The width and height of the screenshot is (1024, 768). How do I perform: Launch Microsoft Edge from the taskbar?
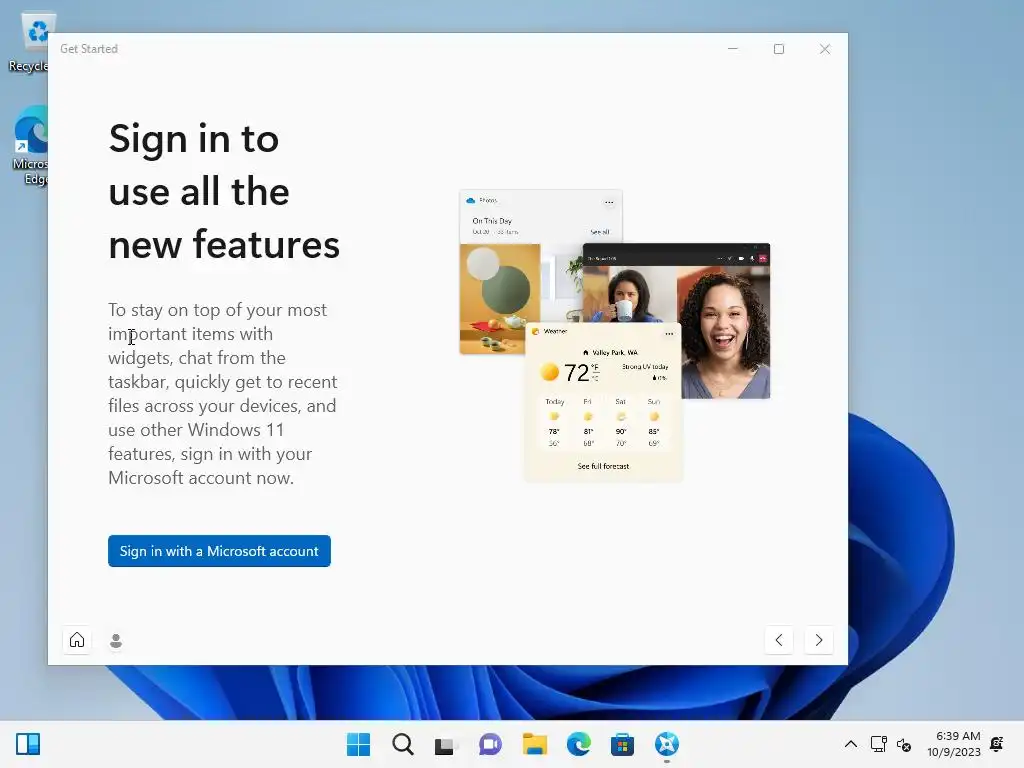coord(579,744)
